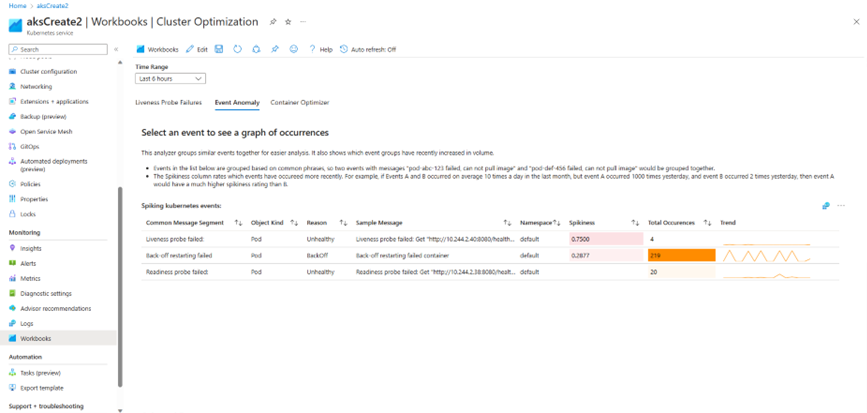Sort by the Spikiness column
Screen dimensions: 867x413
pyautogui.click(x=635, y=222)
